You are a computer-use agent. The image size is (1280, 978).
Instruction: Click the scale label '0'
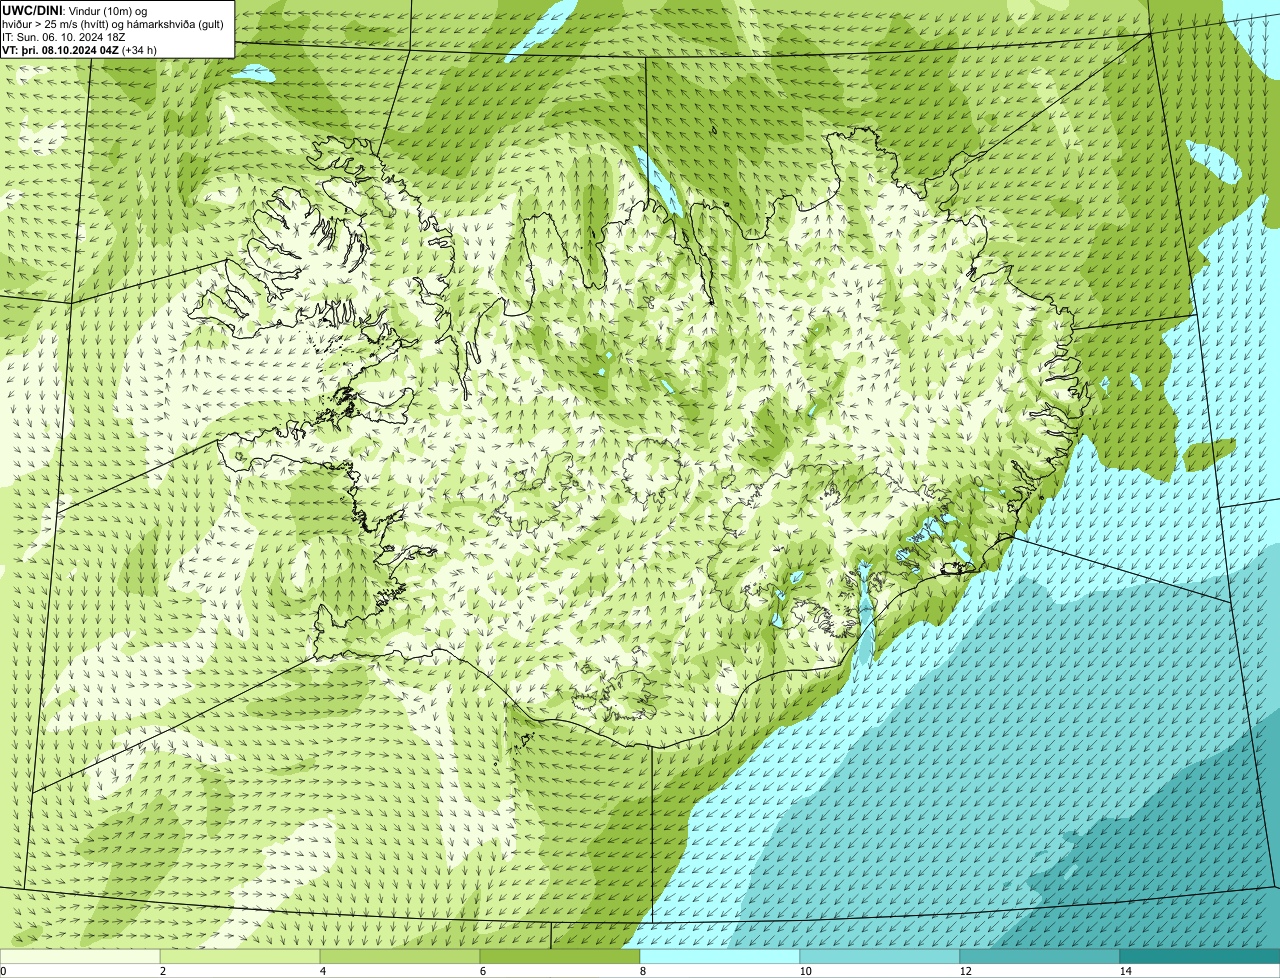(x=3, y=971)
